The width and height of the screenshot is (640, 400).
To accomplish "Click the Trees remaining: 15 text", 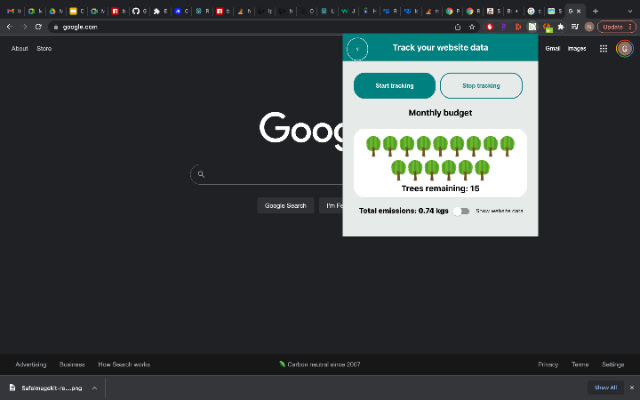I will [x=440, y=189].
